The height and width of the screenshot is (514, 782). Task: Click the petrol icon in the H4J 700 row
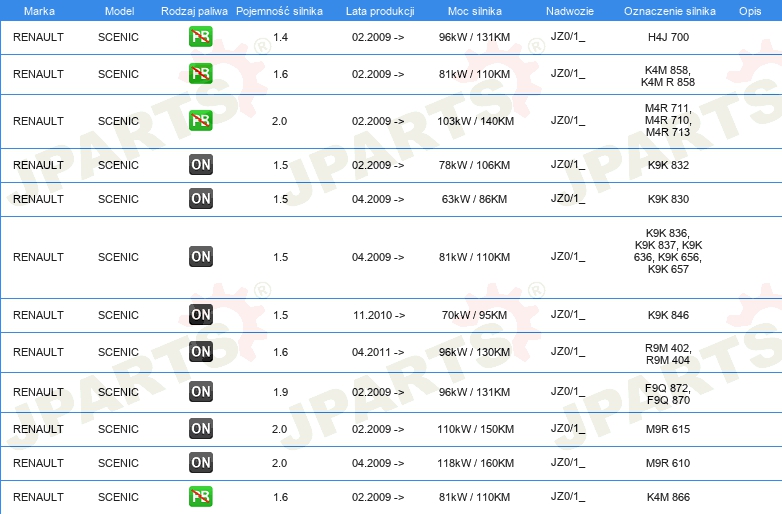click(200, 36)
